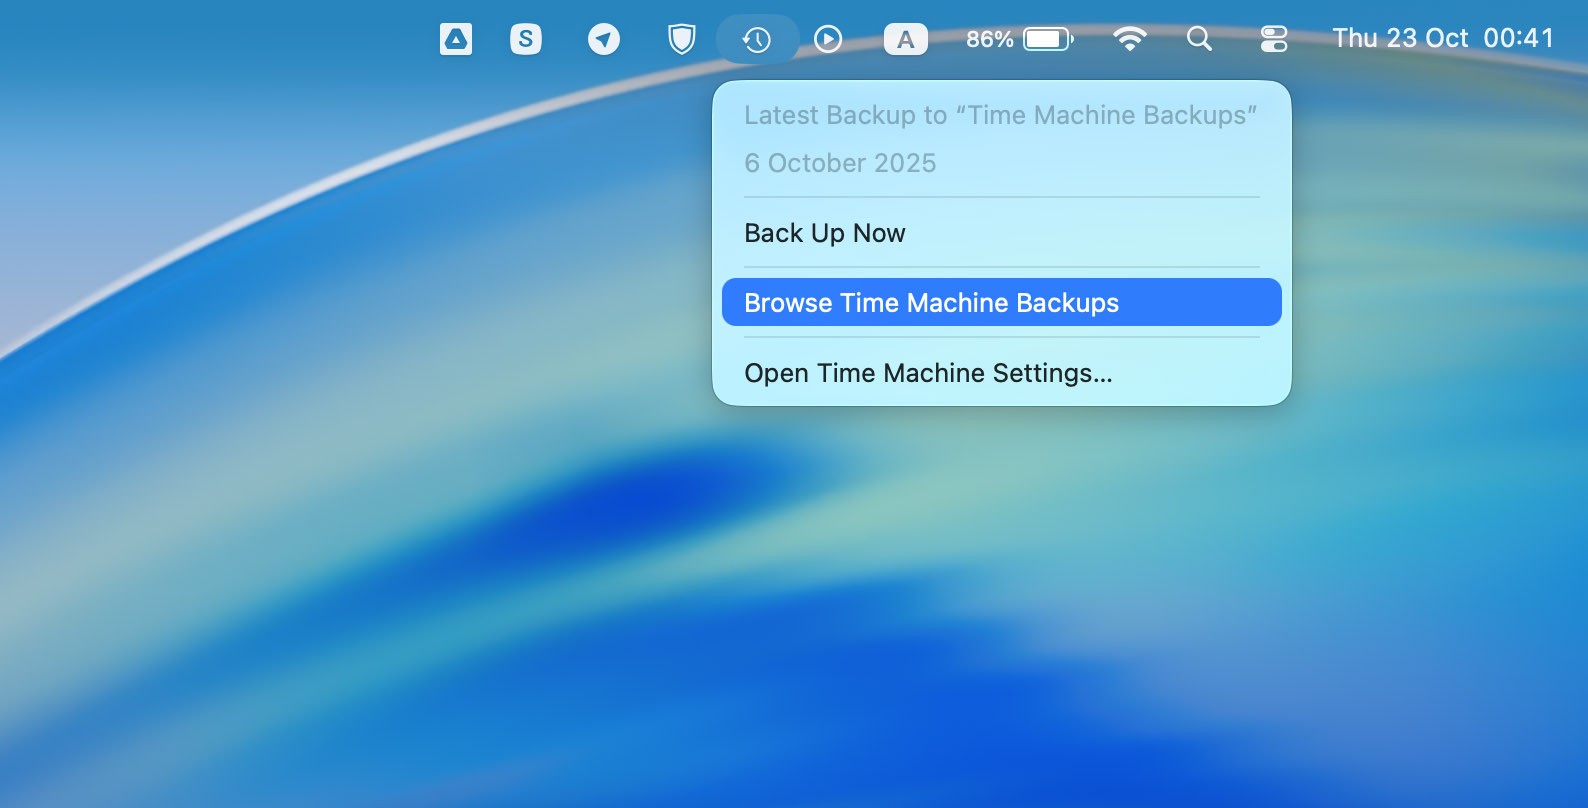Screen dimensions: 1588x808
Task: Open Notification Center via Thu 23 Oct date
Action: point(1400,38)
